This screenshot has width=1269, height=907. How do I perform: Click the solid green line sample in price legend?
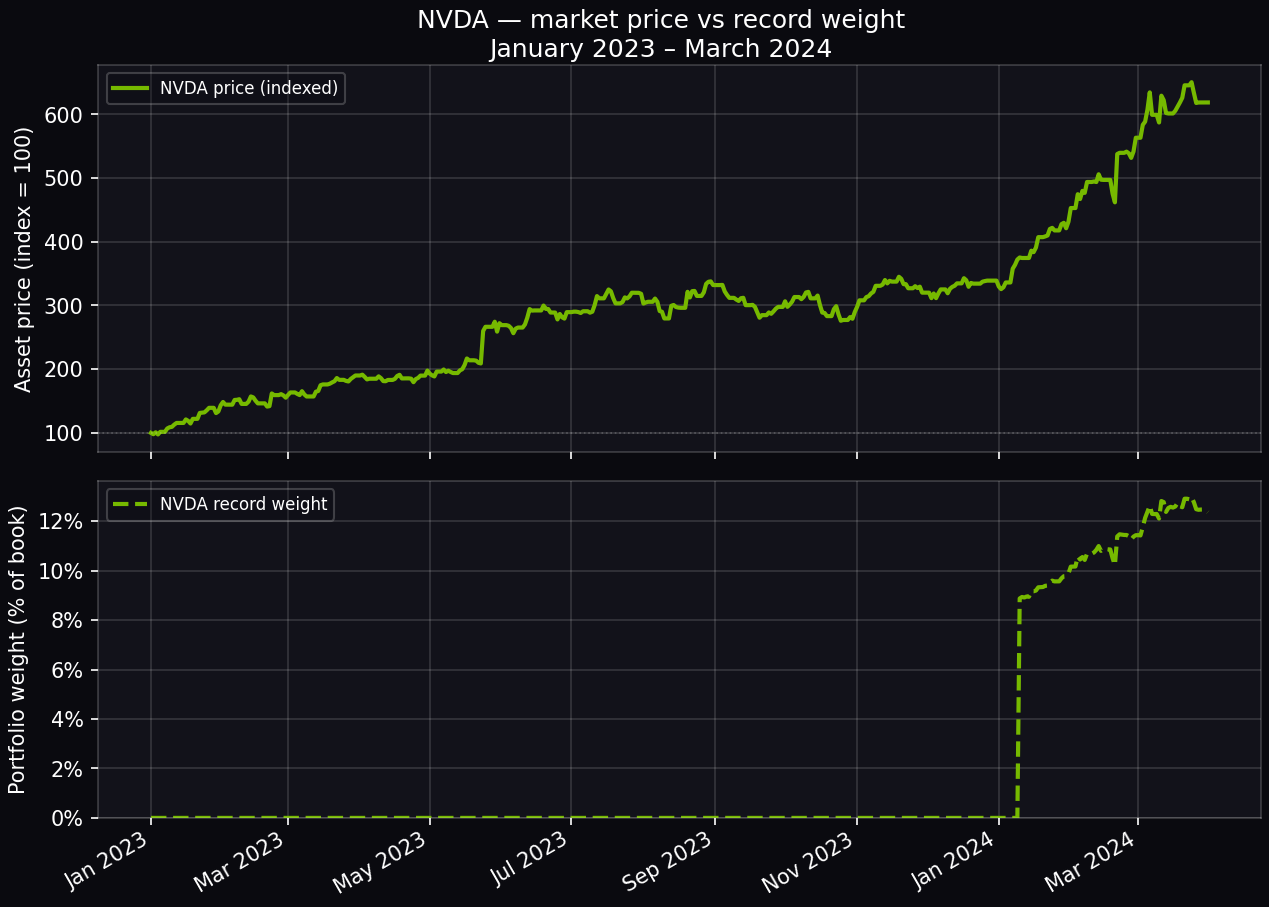pyautogui.click(x=131, y=89)
